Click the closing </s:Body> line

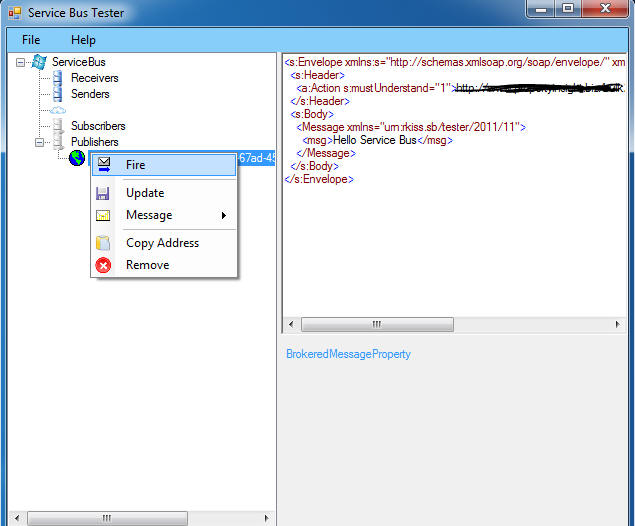tap(314, 166)
